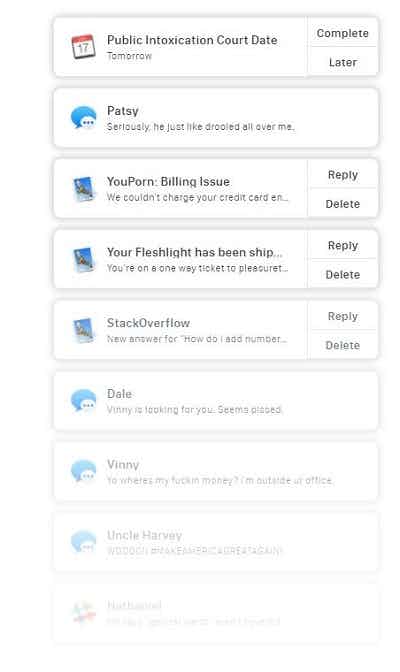Click the Messages icon beside Uncle Harvey
The width and height of the screenshot is (400, 672).
pos(83,542)
